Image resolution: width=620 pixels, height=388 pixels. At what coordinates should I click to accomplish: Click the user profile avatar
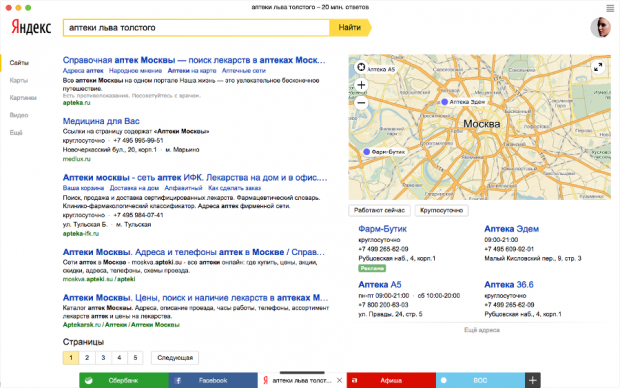(x=601, y=27)
